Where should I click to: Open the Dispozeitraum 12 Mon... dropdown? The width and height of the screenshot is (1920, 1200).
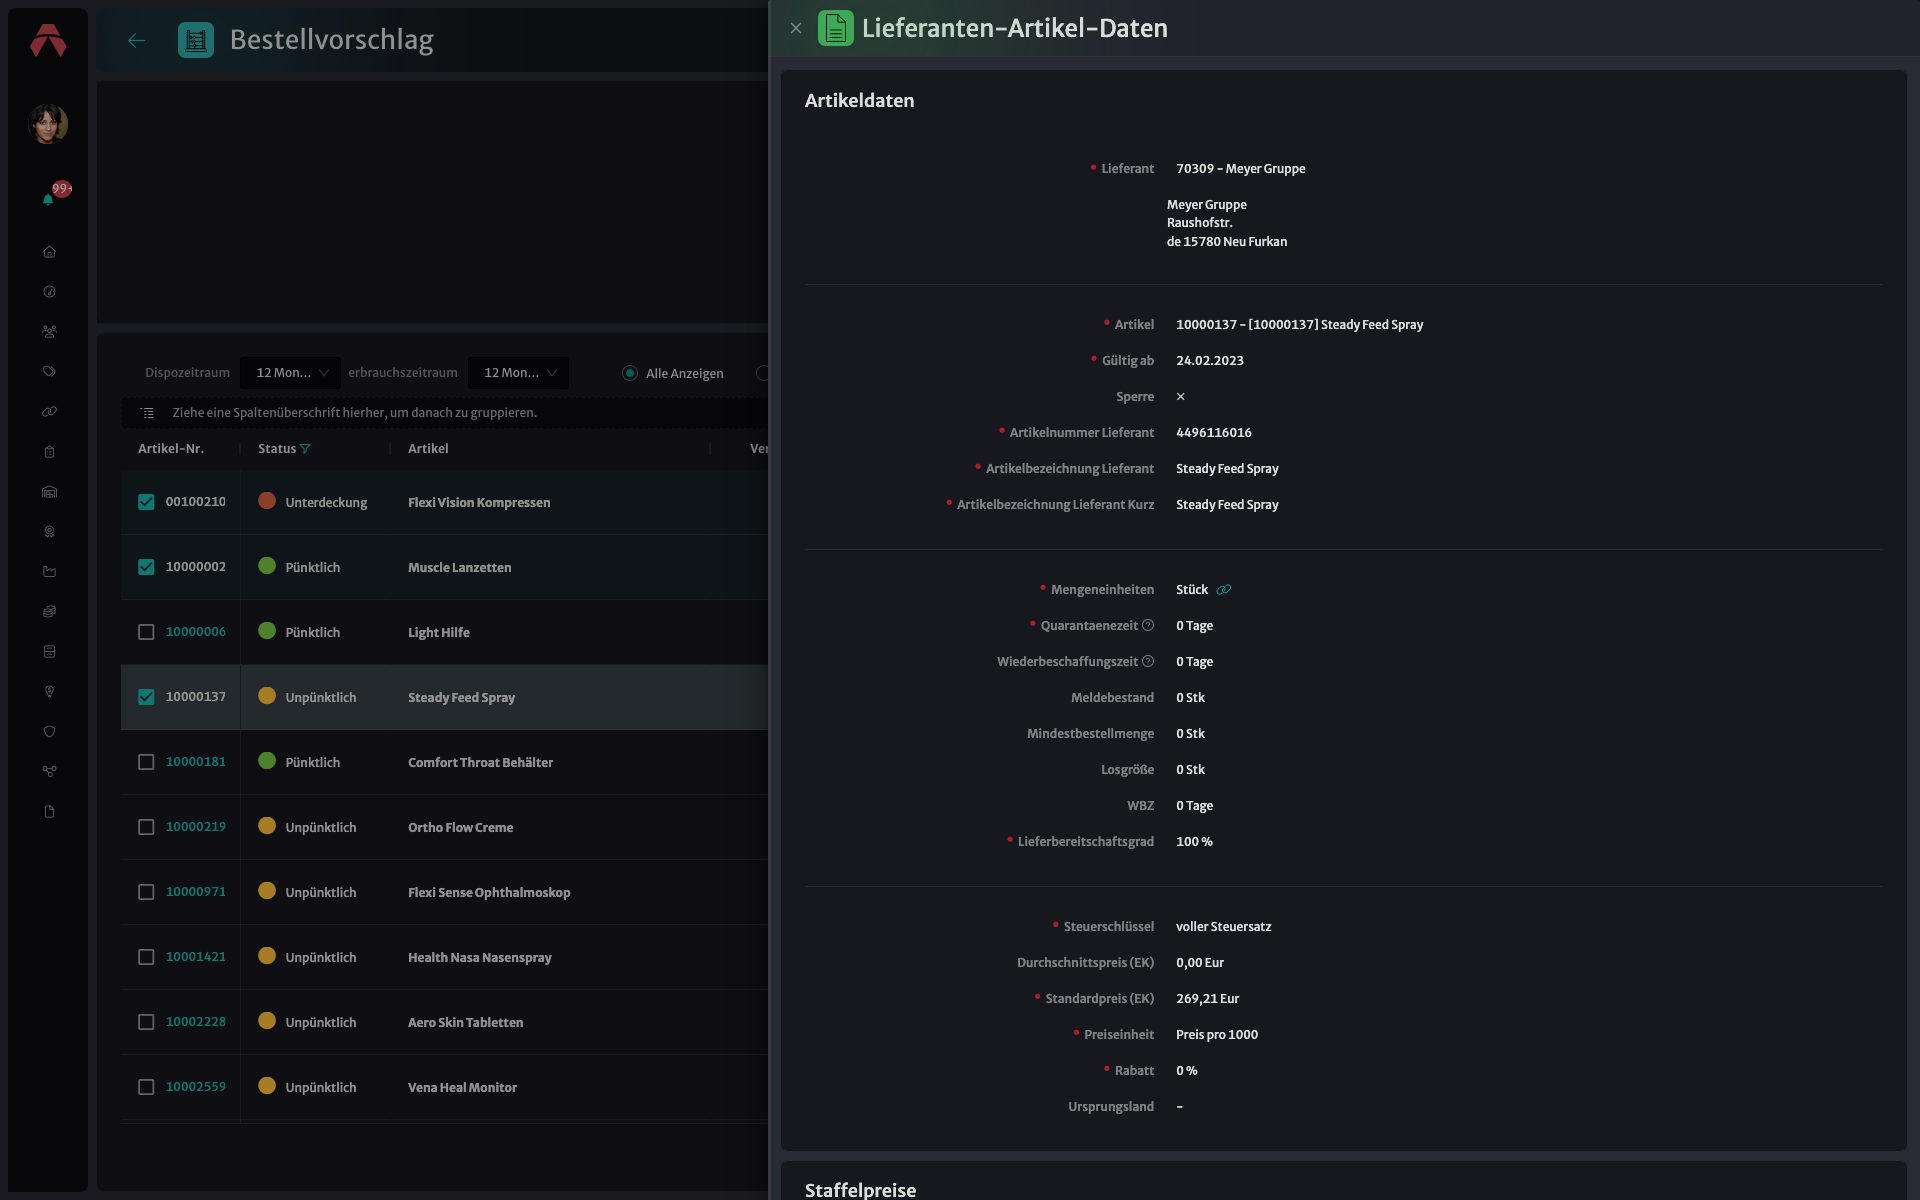290,373
